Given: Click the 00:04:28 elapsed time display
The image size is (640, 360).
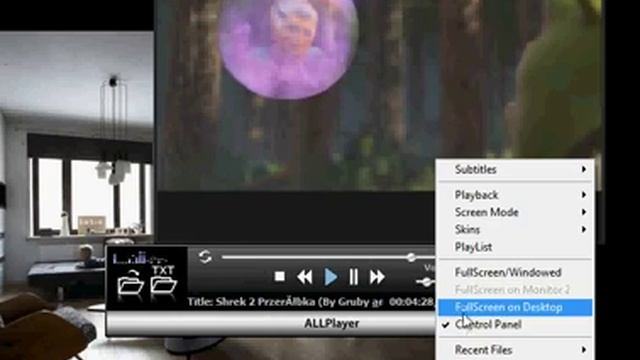Looking at the screenshot, I should pyautogui.click(x=411, y=302).
